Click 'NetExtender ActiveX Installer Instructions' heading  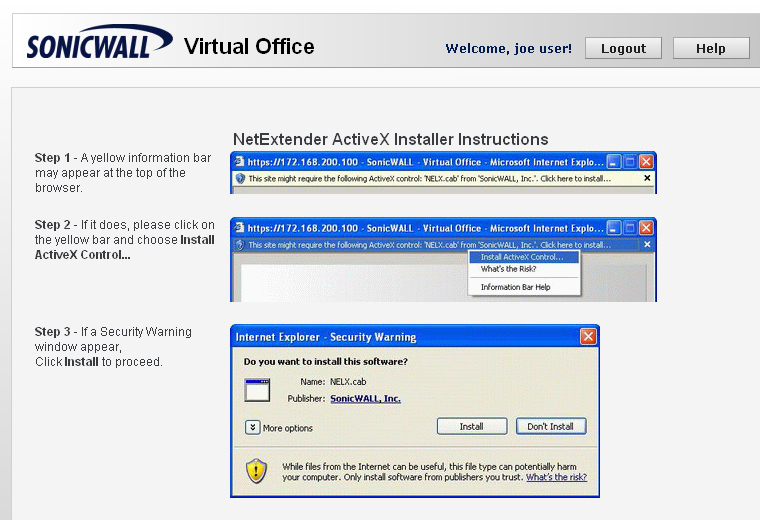(x=391, y=139)
